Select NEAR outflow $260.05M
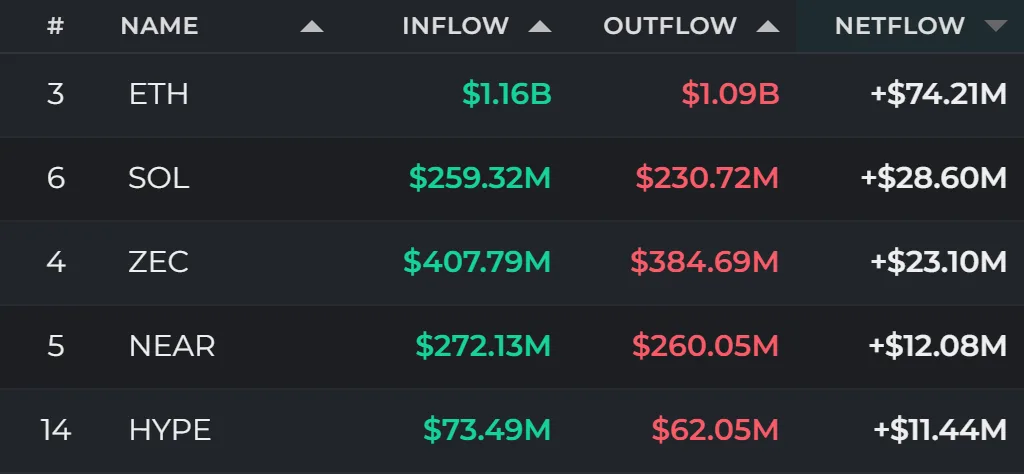This screenshot has width=1024, height=474. (x=706, y=346)
